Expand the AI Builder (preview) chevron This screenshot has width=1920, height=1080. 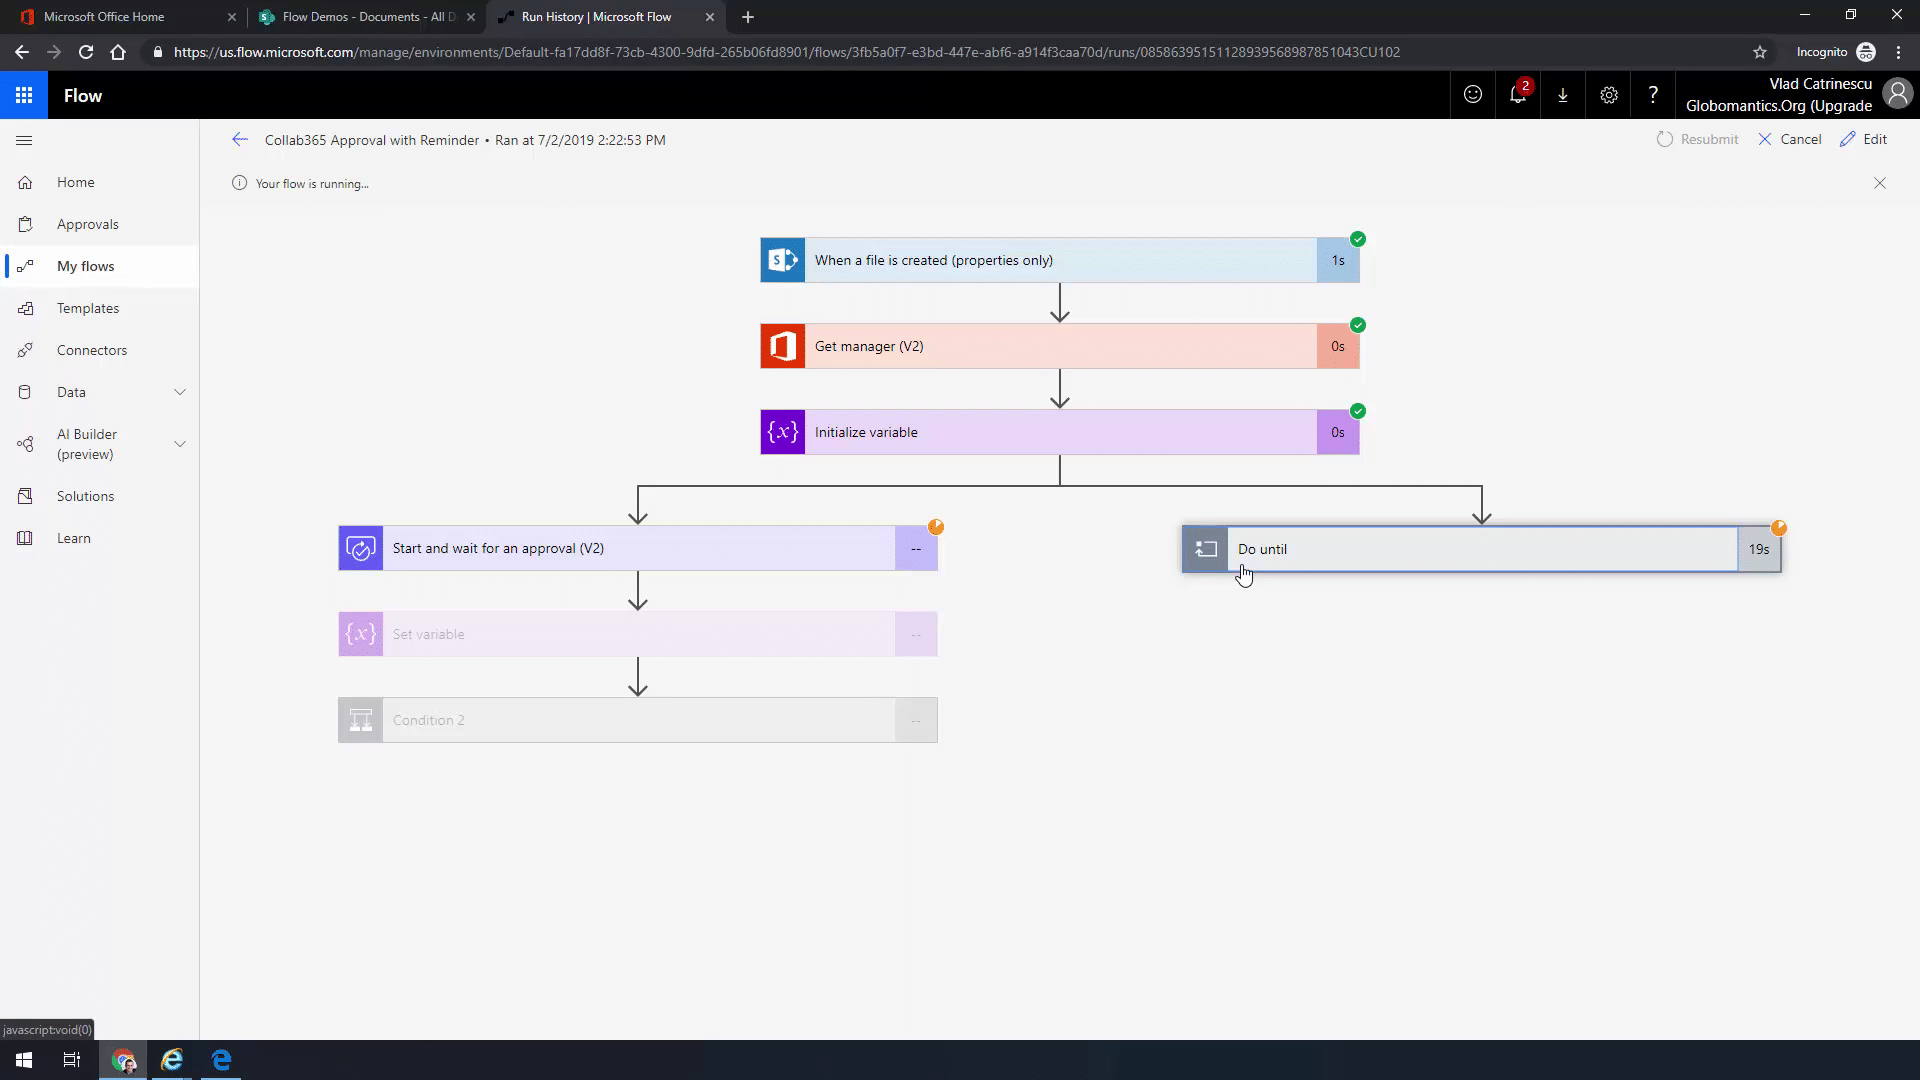(x=180, y=444)
